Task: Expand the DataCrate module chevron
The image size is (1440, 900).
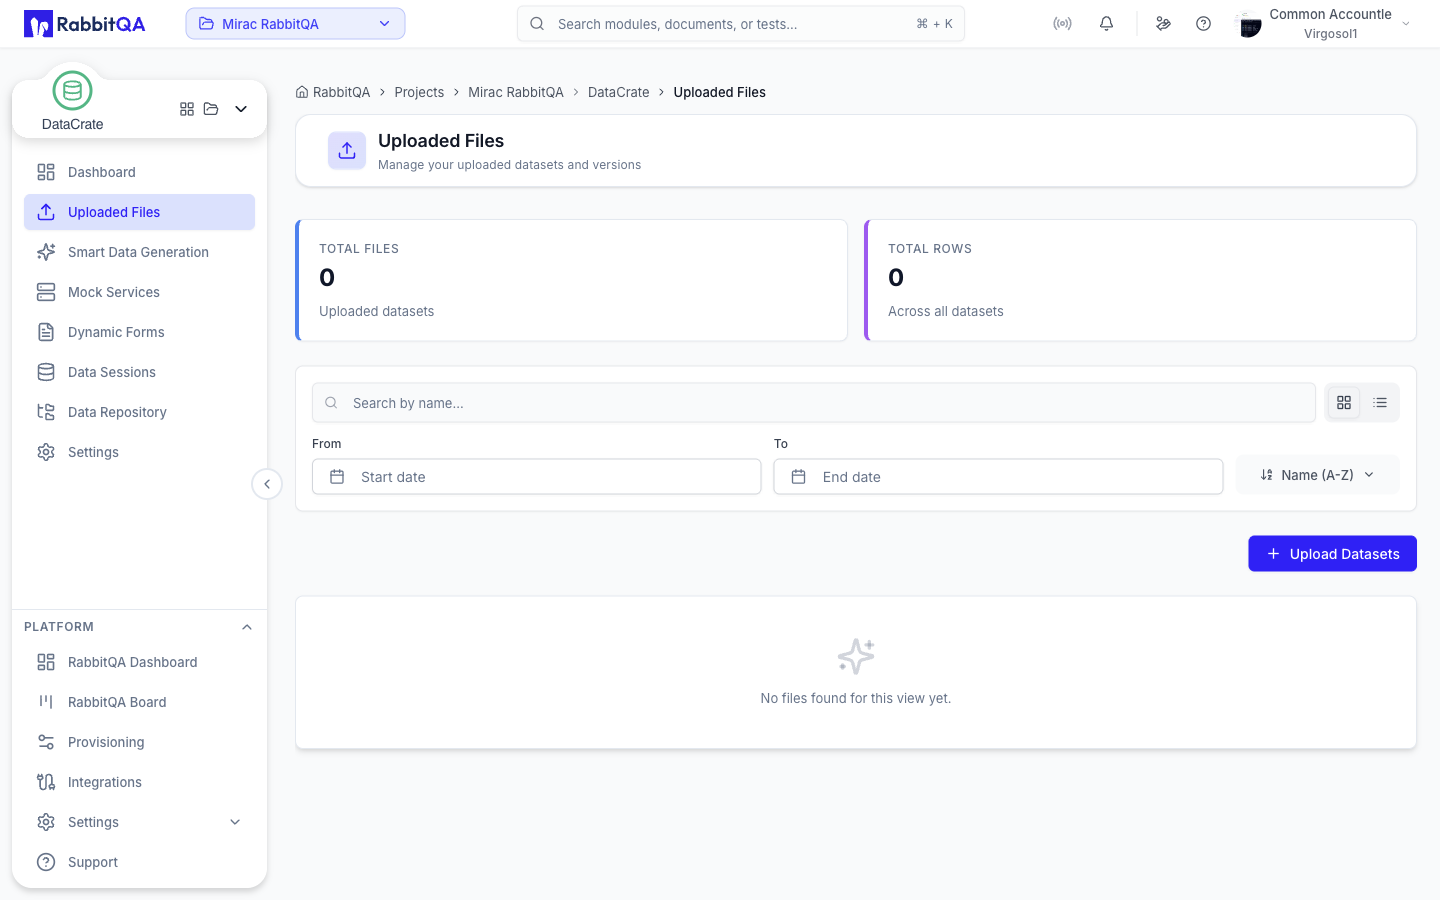Action: (241, 109)
